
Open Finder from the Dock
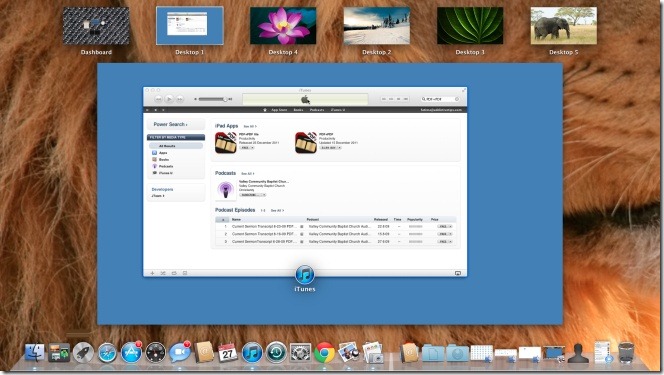(x=35, y=352)
